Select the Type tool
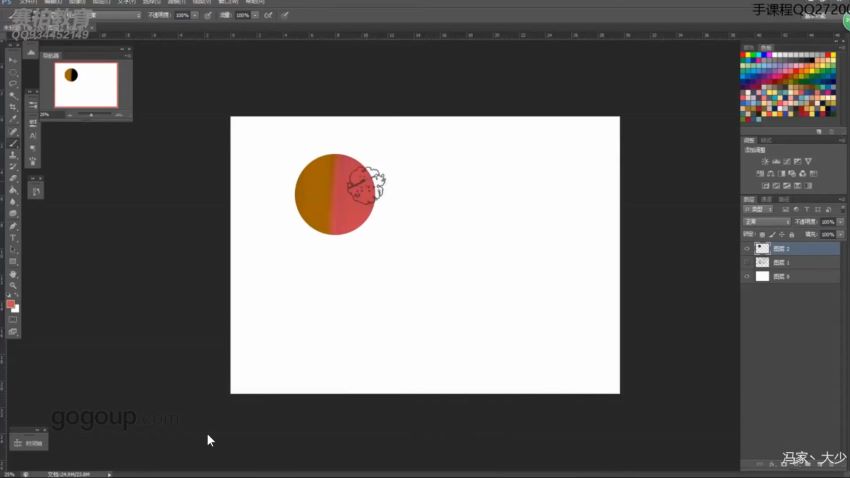 click(x=13, y=238)
